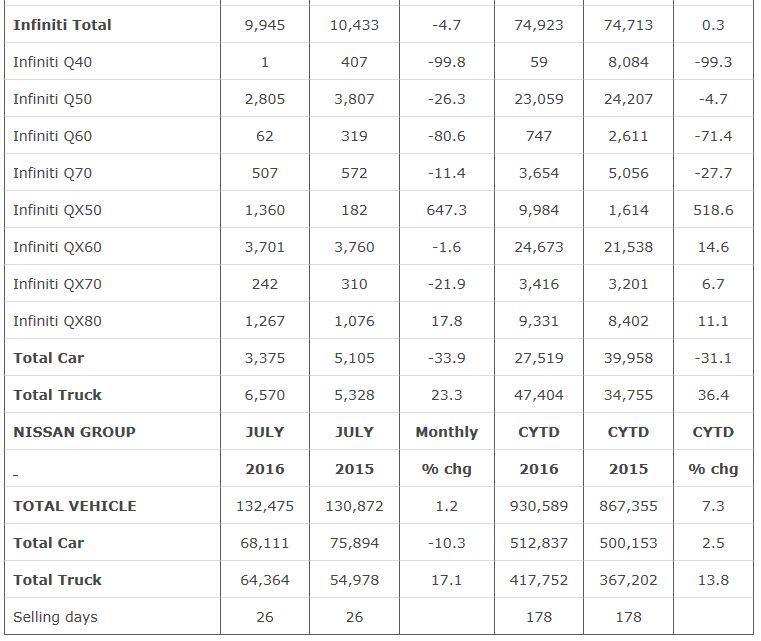Click the -99.8 monthly change cell

tap(446, 62)
